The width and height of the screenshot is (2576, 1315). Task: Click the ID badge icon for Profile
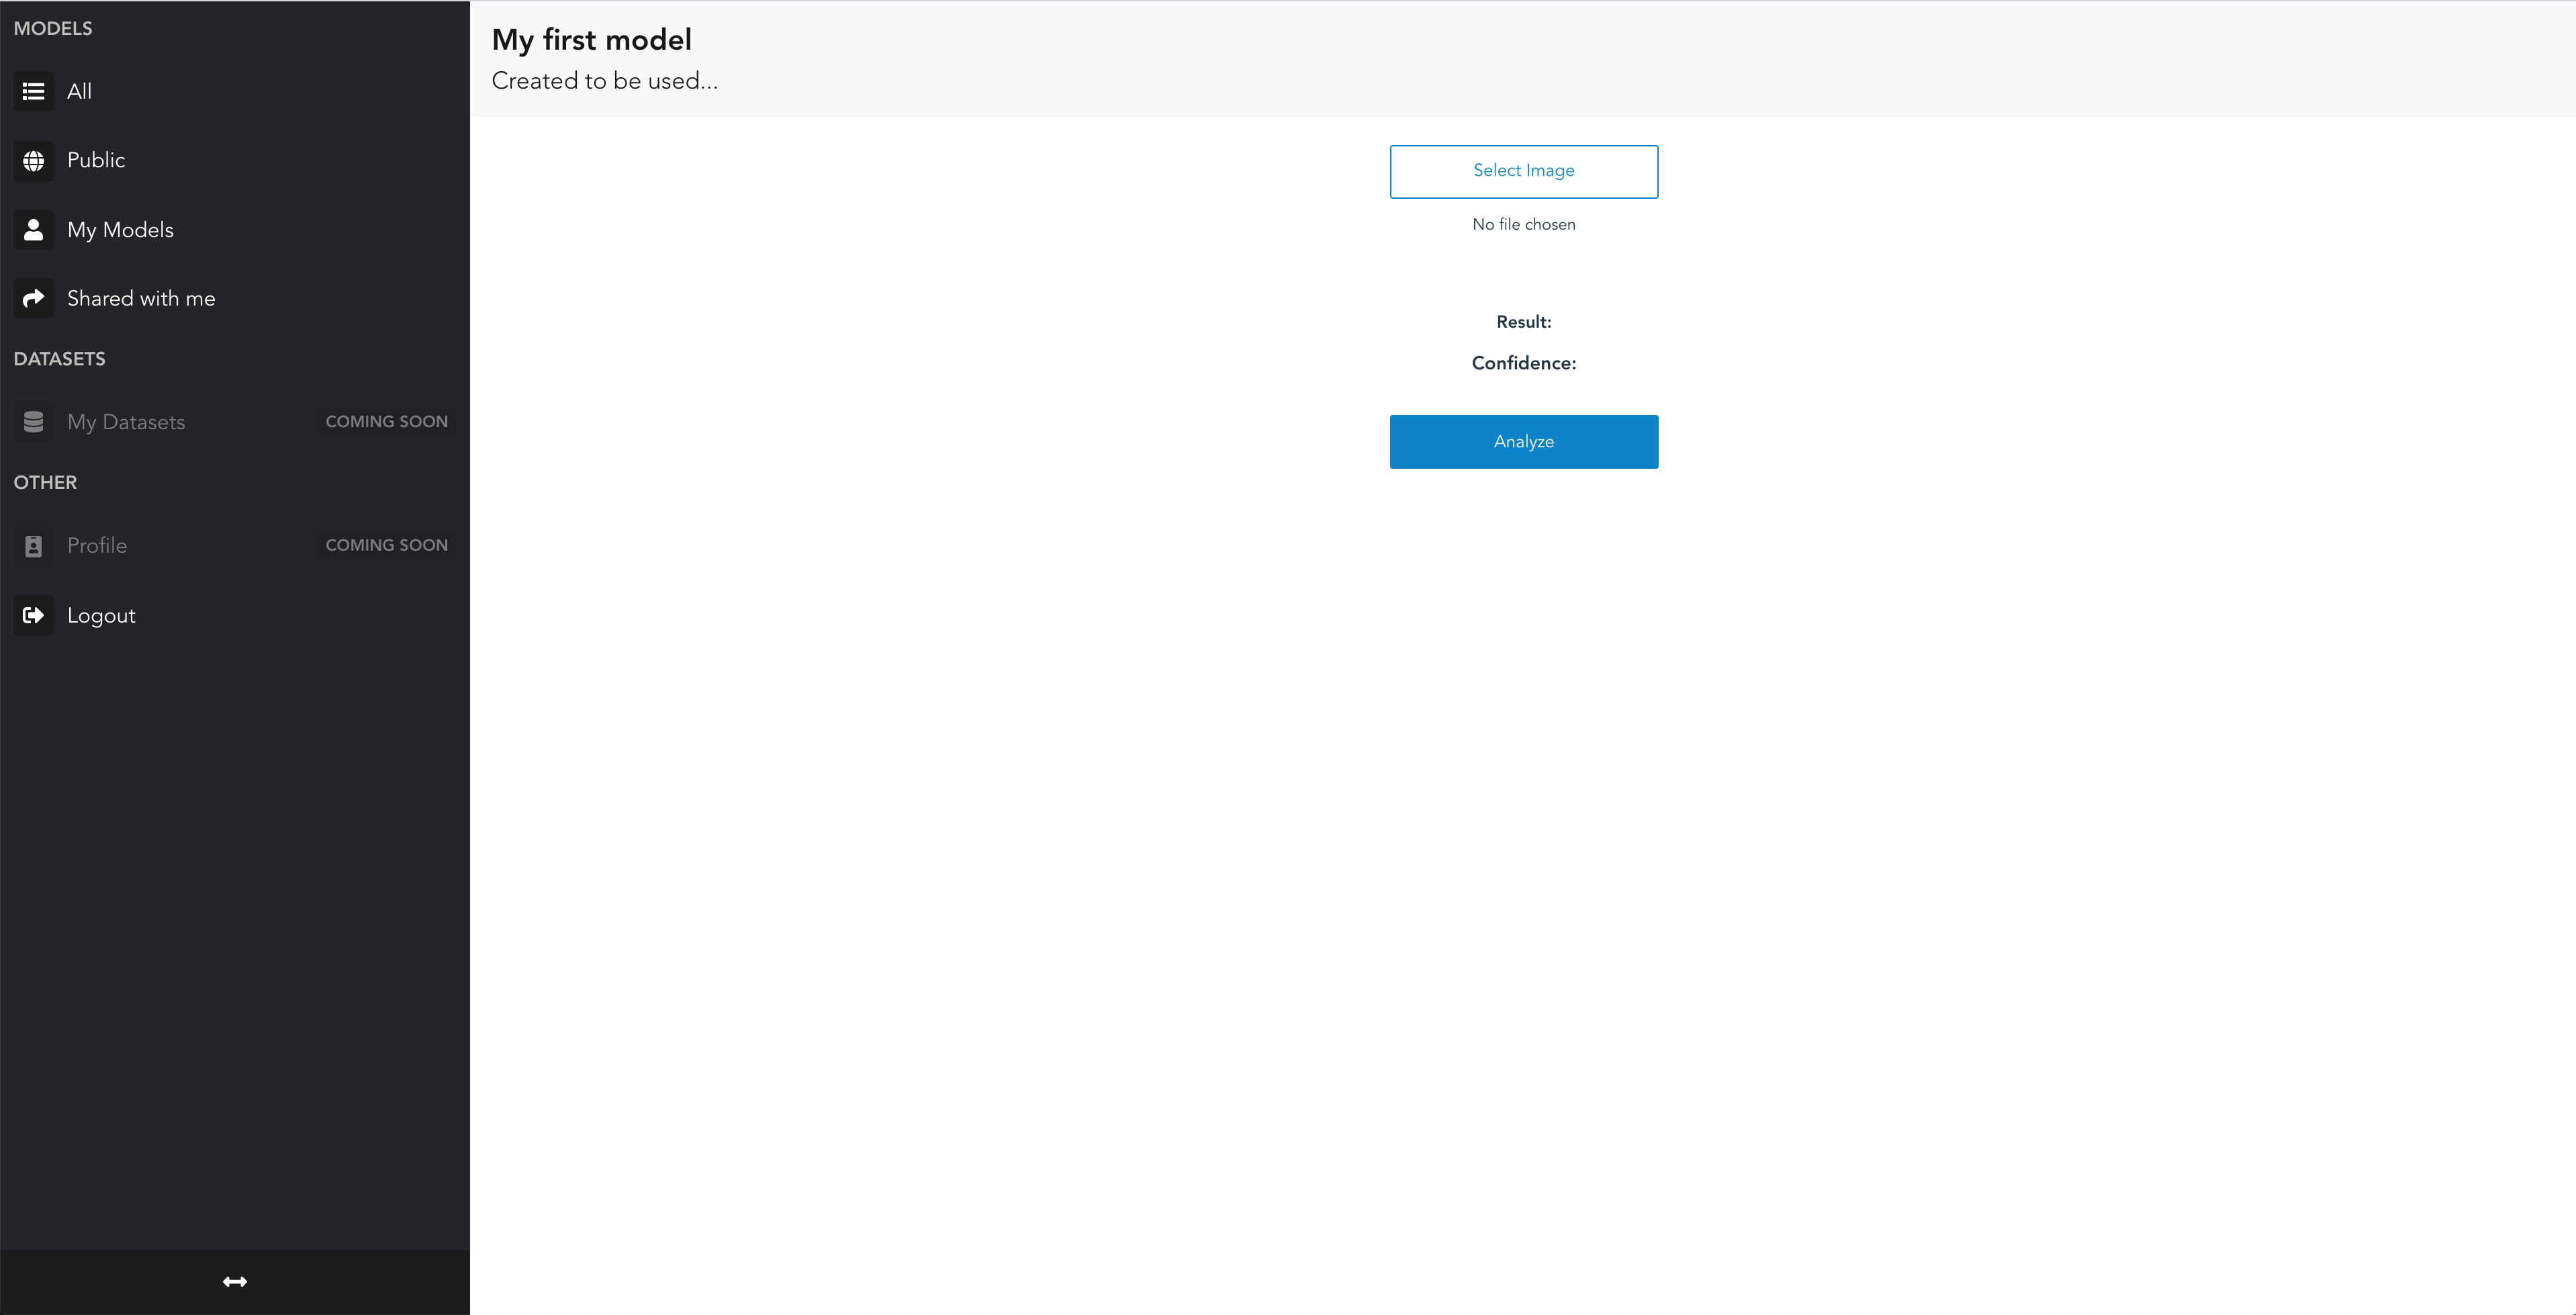point(33,546)
